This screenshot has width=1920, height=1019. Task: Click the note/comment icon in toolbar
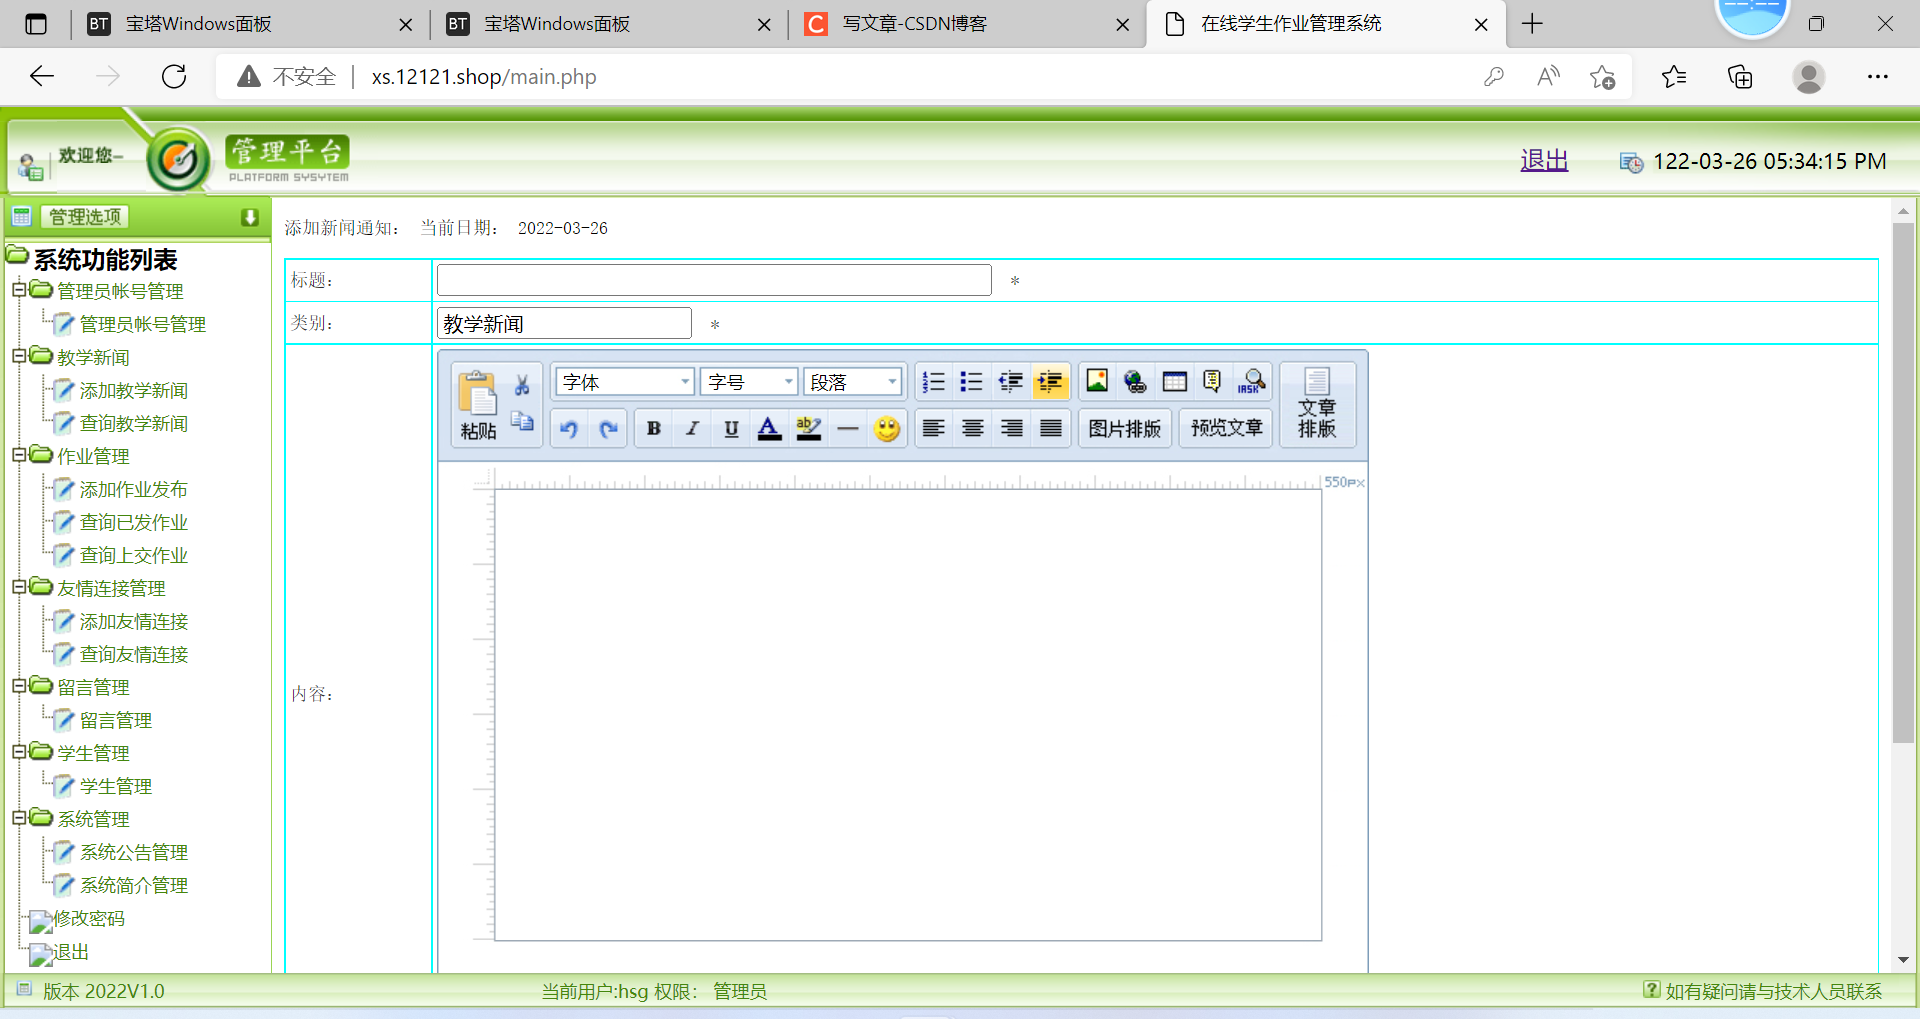point(1212,381)
